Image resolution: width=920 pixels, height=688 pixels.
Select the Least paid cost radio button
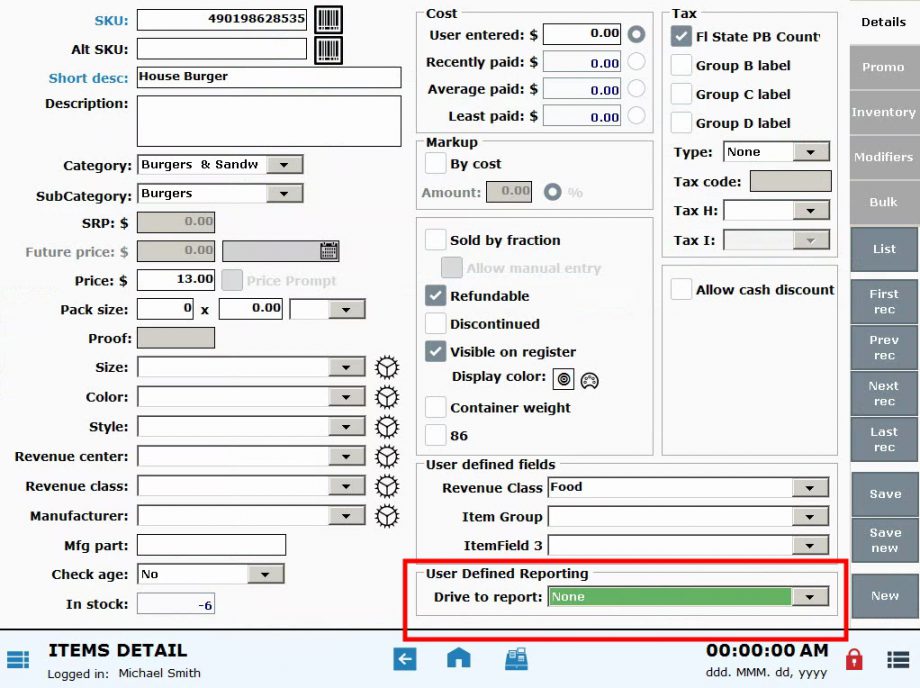point(636,116)
